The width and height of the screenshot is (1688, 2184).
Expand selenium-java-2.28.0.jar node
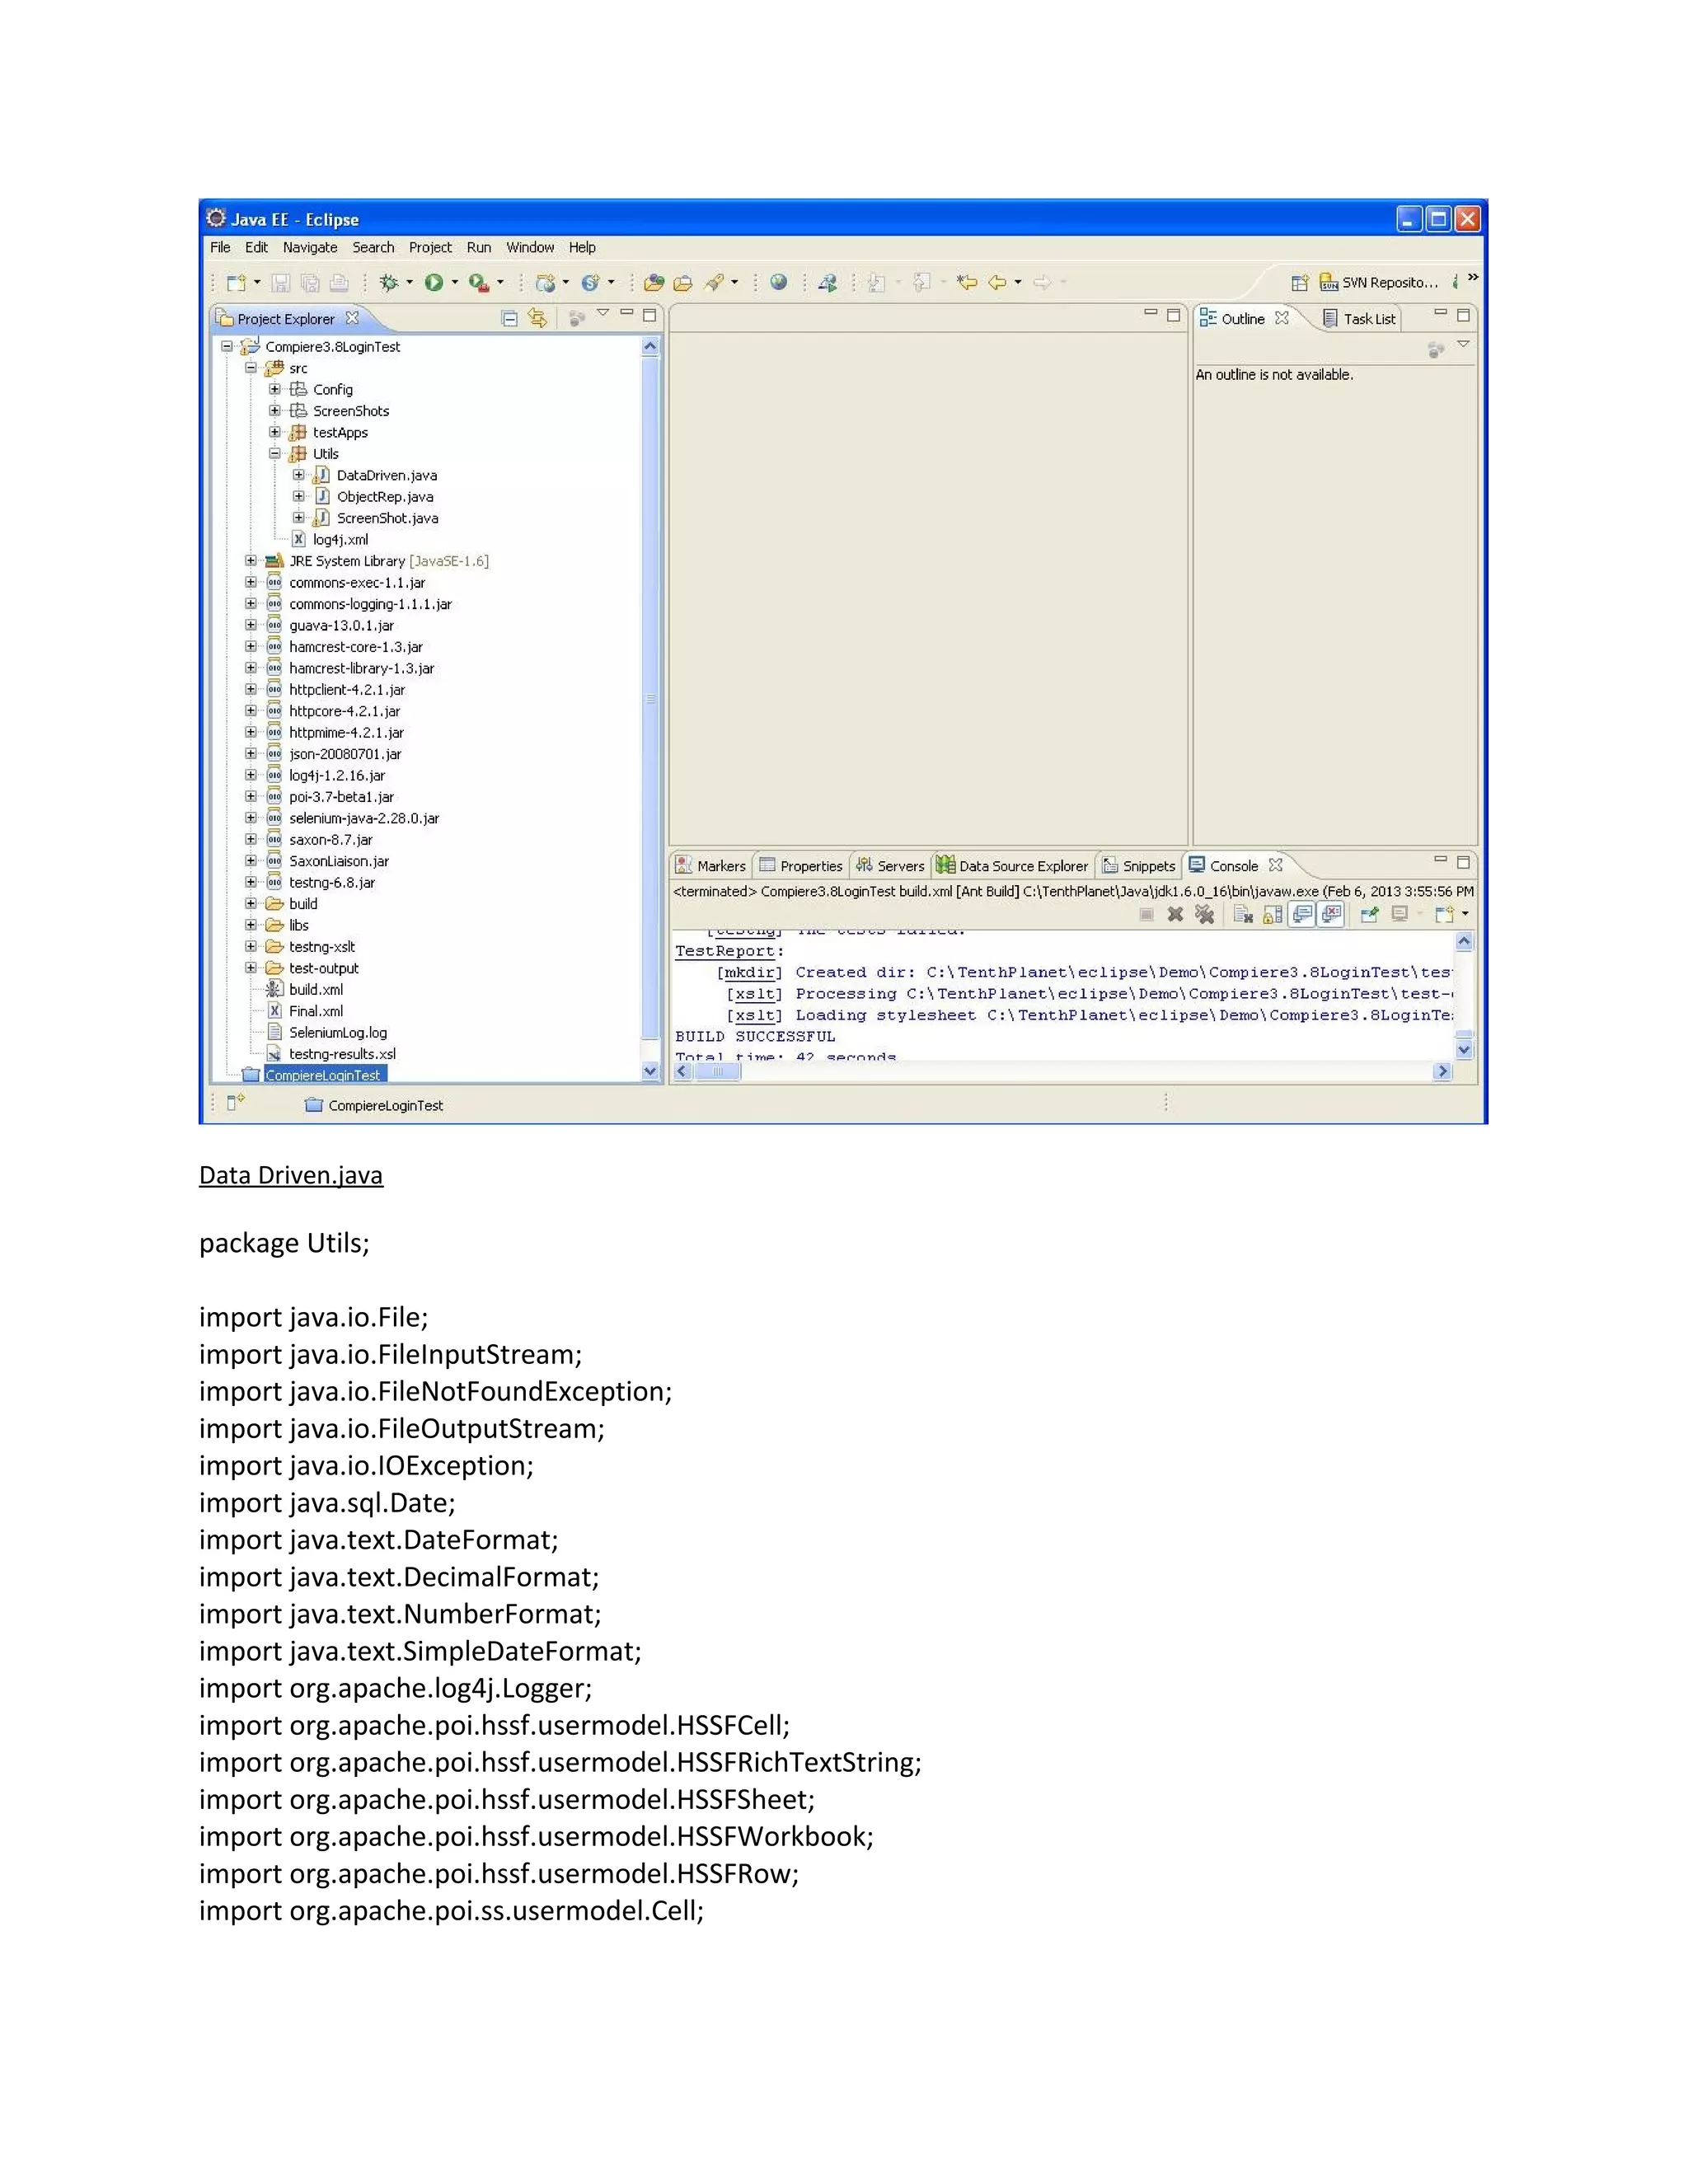(x=251, y=818)
